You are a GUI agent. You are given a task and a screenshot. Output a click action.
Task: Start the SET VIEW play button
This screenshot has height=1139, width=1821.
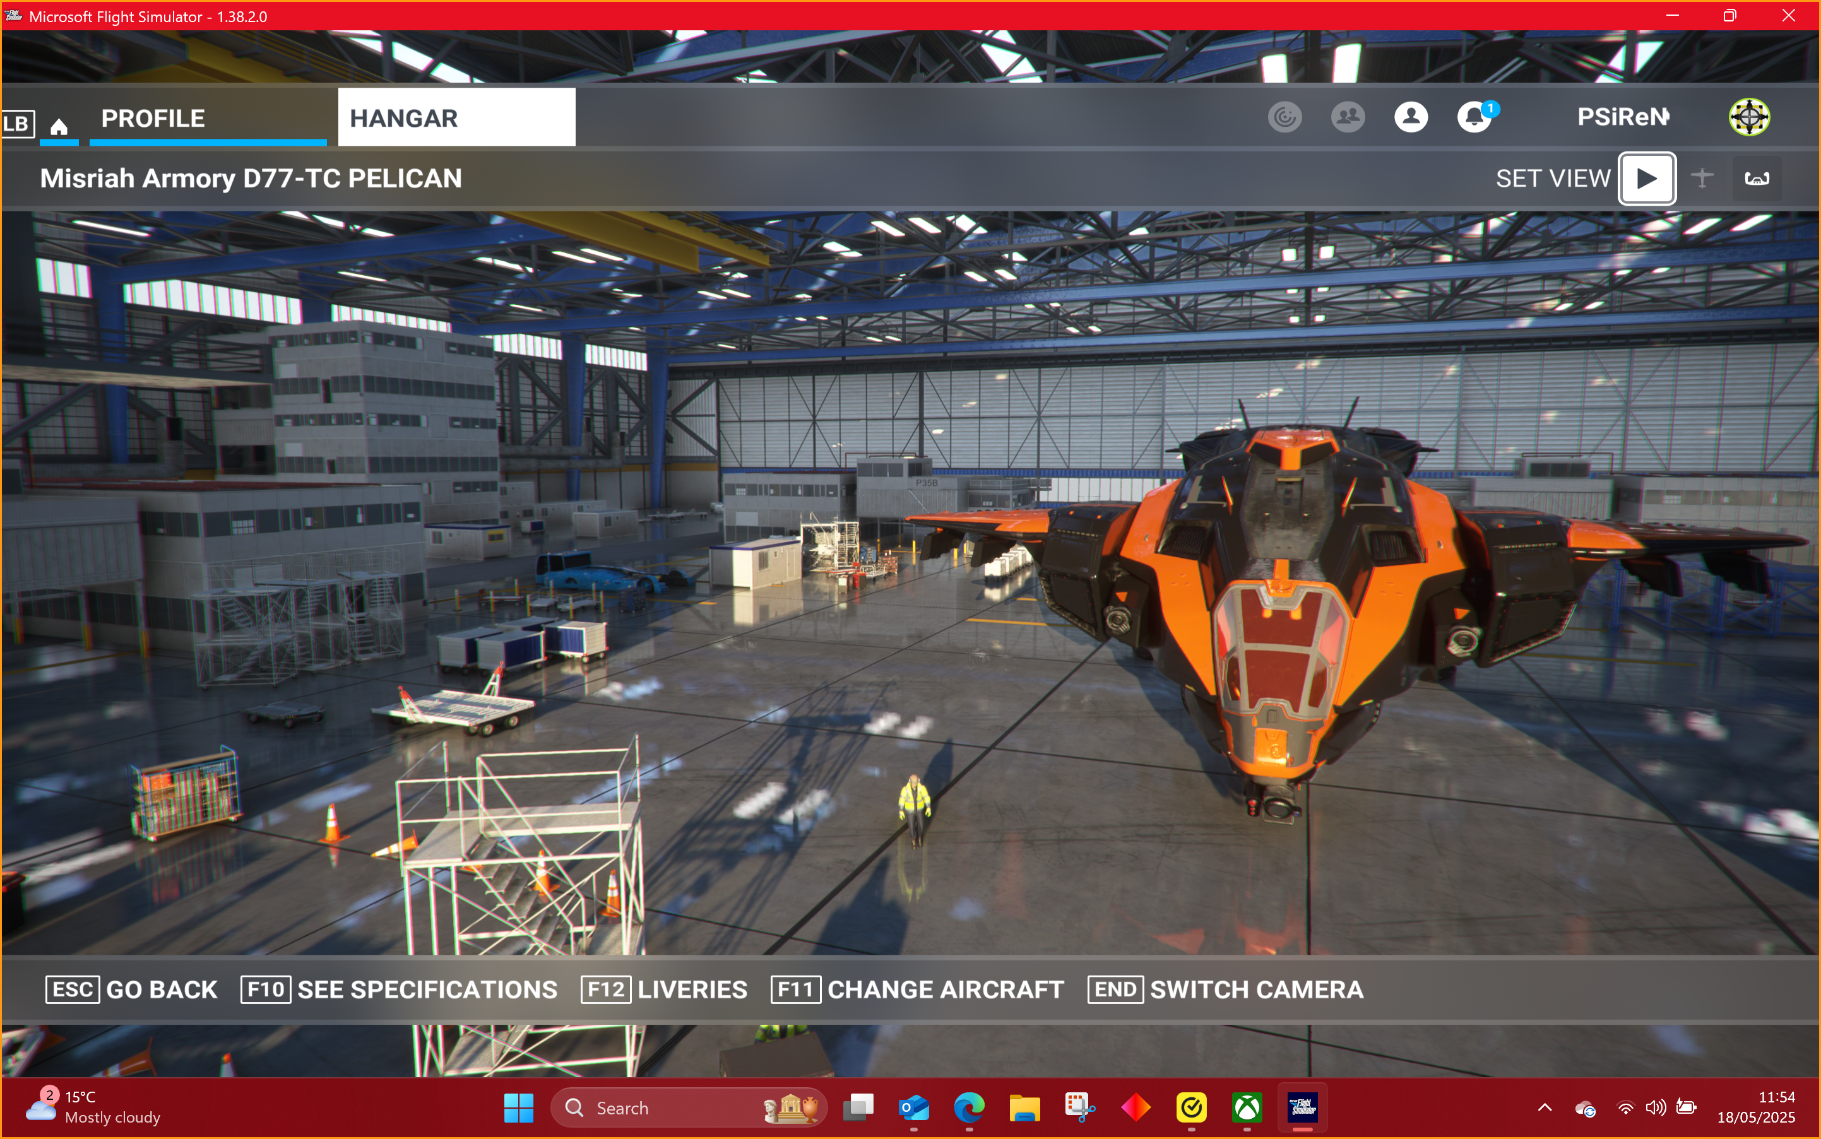point(1647,179)
